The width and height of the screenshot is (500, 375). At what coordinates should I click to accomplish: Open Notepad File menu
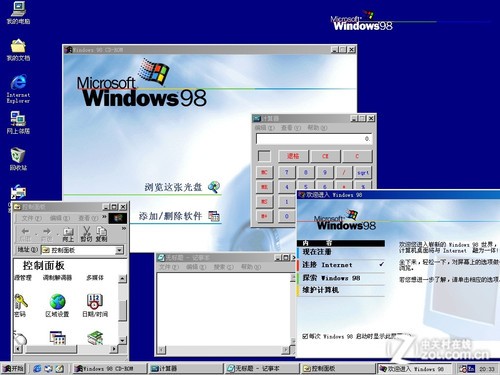pyautogui.click(x=169, y=267)
